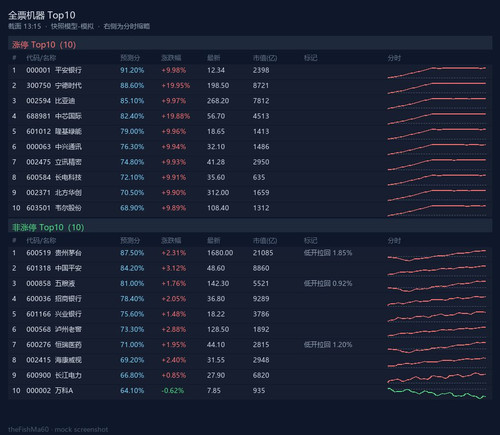500x435 pixels.
Task: Select stock 000063 中兴通讯
Action: click(x=54, y=147)
